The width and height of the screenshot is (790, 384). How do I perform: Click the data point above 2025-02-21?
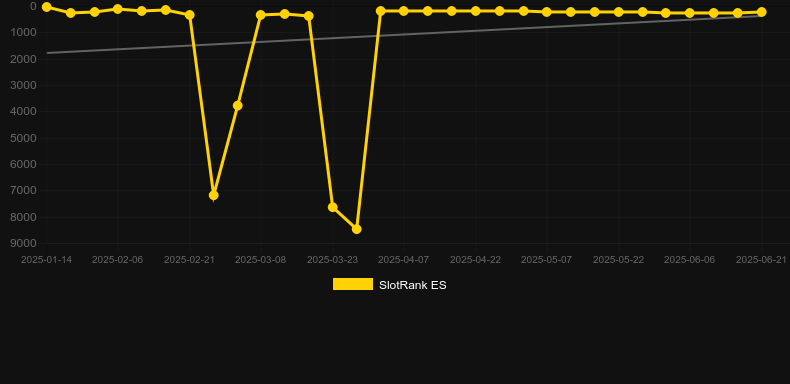(190, 15)
